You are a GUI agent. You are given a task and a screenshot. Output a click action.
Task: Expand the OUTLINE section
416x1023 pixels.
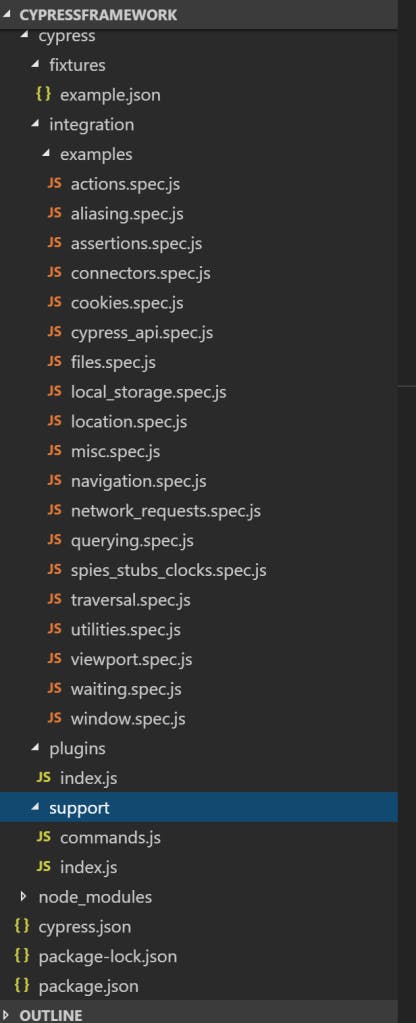(7, 1015)
